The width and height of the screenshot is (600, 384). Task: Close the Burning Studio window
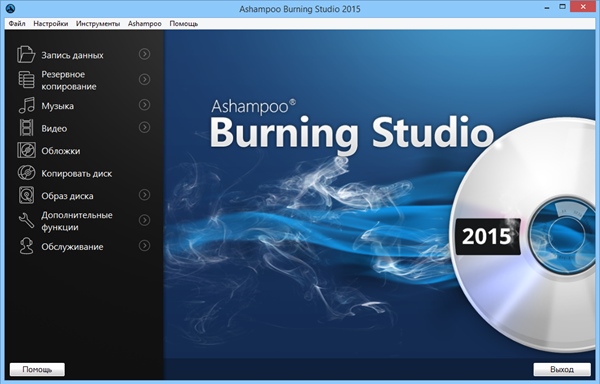tap(583, 7)
